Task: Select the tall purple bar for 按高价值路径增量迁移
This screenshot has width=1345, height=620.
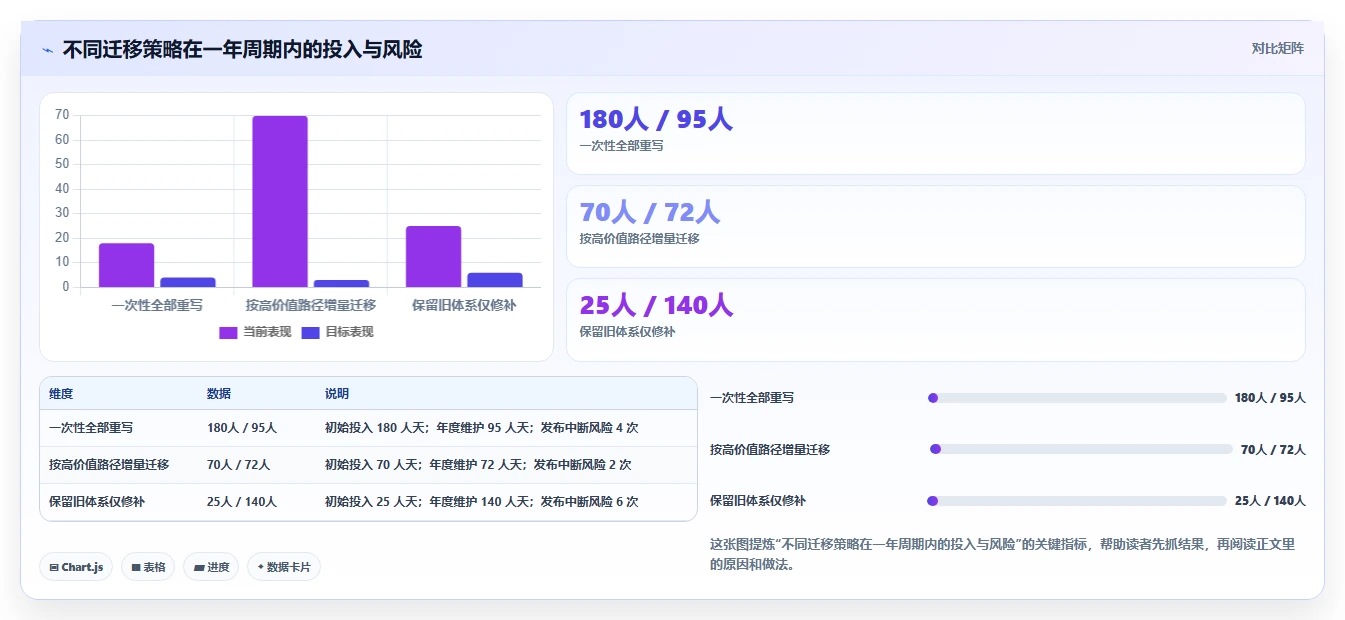Action: (x=280, y=201)
